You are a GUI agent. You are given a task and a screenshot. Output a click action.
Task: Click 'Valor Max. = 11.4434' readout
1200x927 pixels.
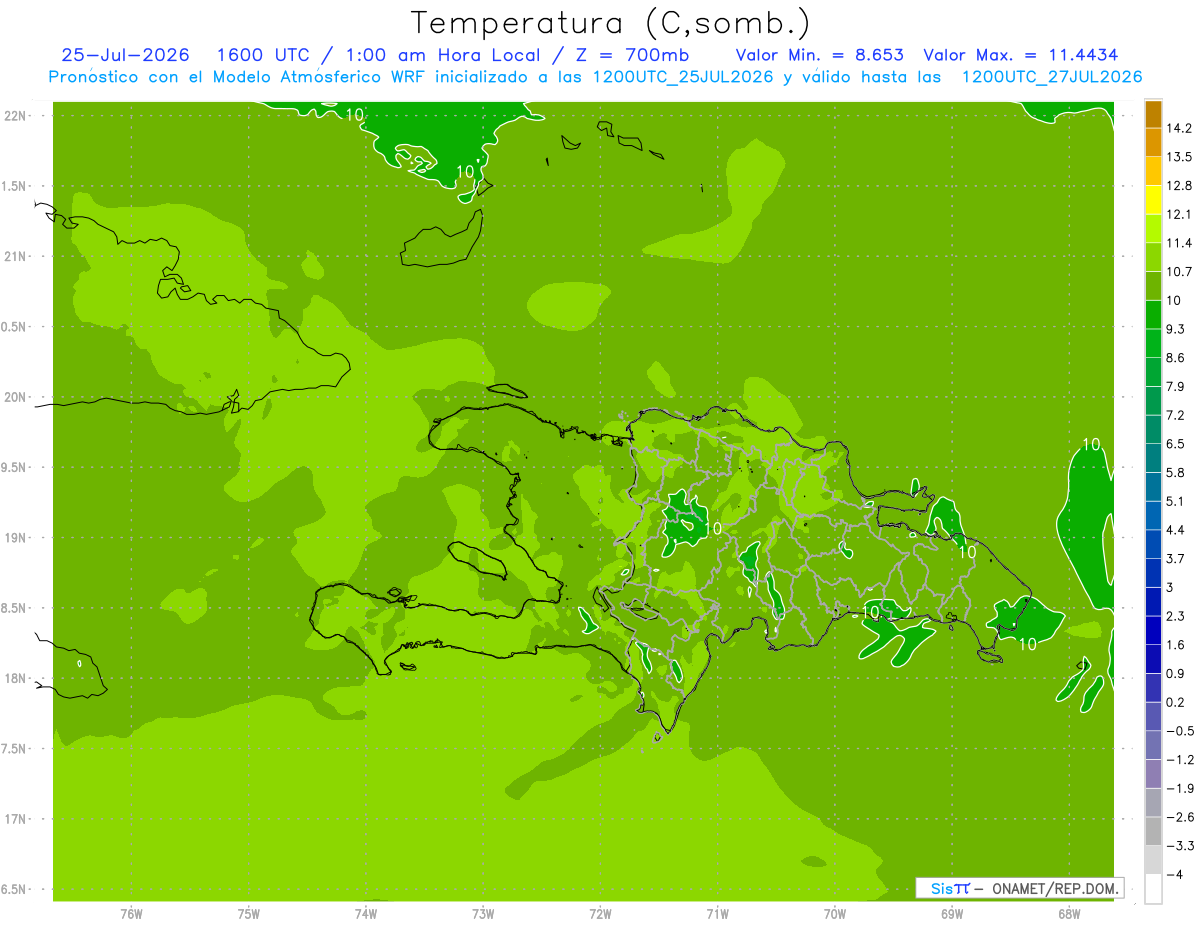point(1021,55)
